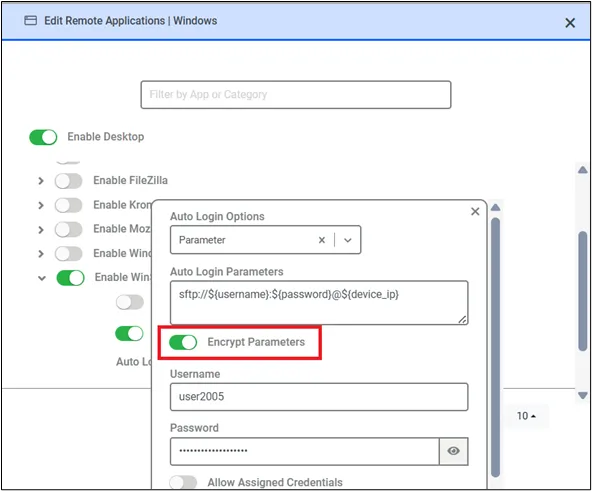This screenshot has width=592, height=491.
Task: Toggle the grey switch under Enable Win
Action: 130,303
